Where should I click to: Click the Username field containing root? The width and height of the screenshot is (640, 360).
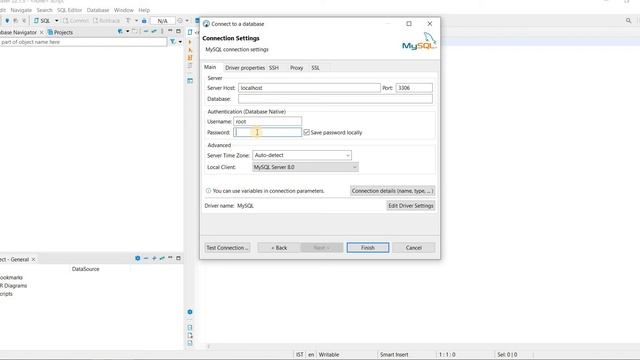point(267,121)
